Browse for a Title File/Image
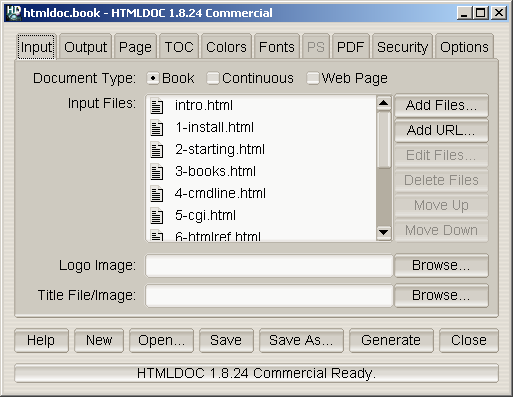Viewport: 513px width, 397px height. [x=441, y=295]
